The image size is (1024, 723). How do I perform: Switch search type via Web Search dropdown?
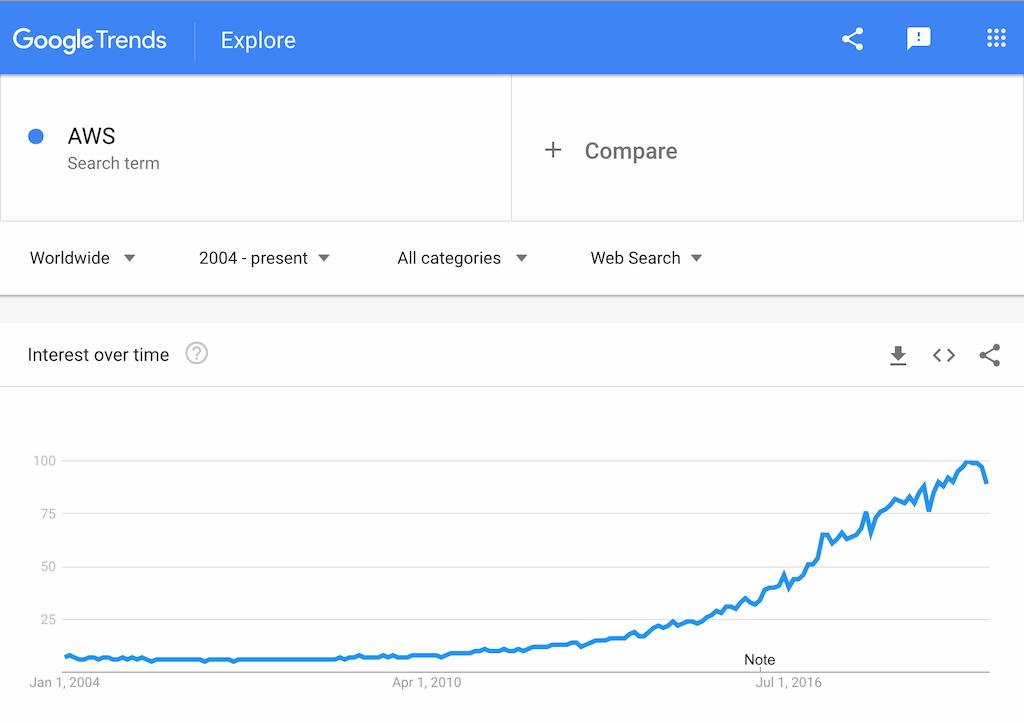tap(646, 257)
